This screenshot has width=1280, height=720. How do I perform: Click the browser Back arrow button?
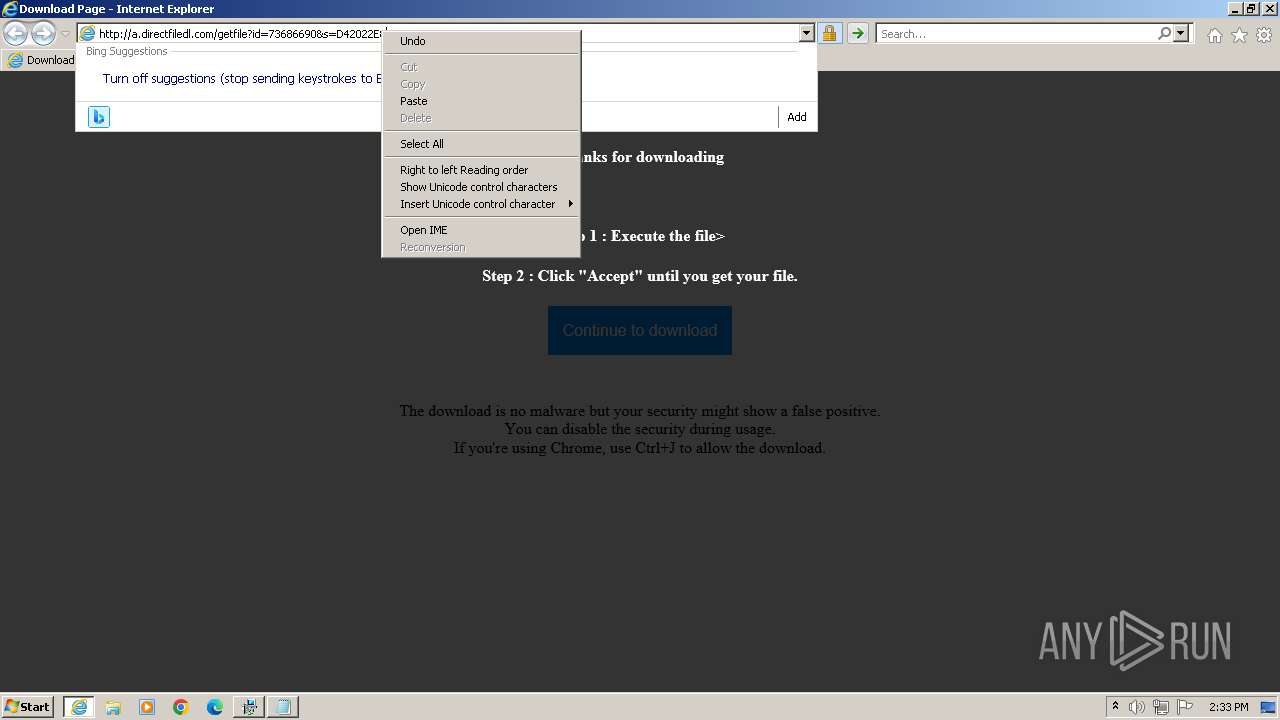tap(16, 33)
